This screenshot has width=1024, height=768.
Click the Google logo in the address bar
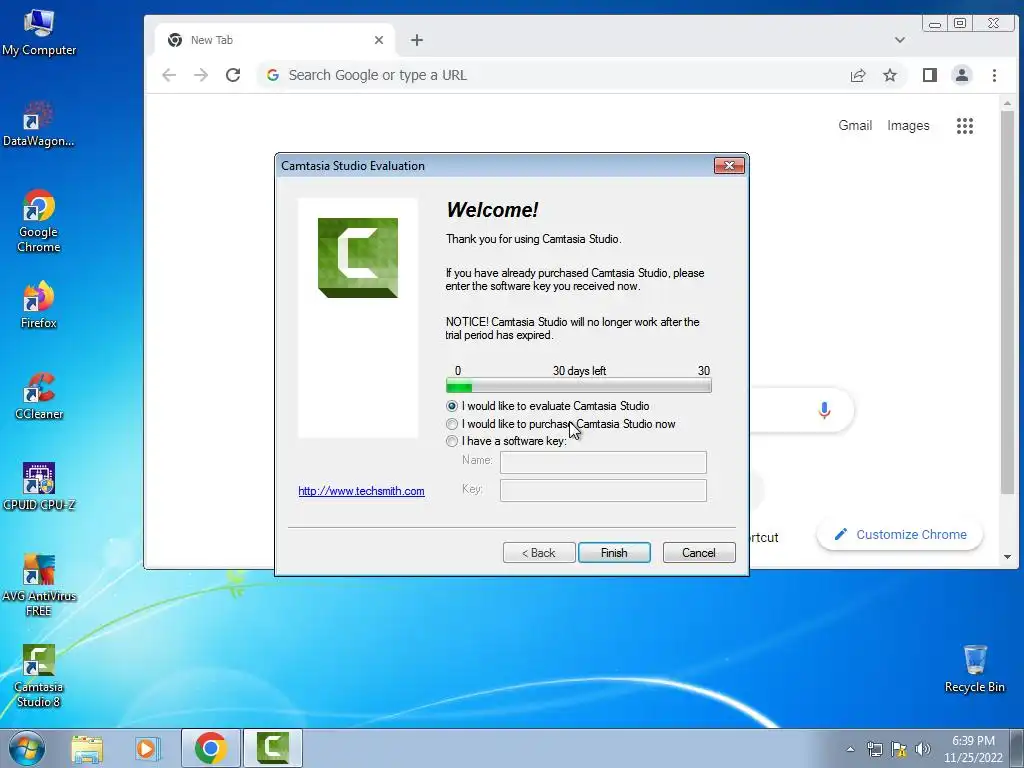(273, 75)
